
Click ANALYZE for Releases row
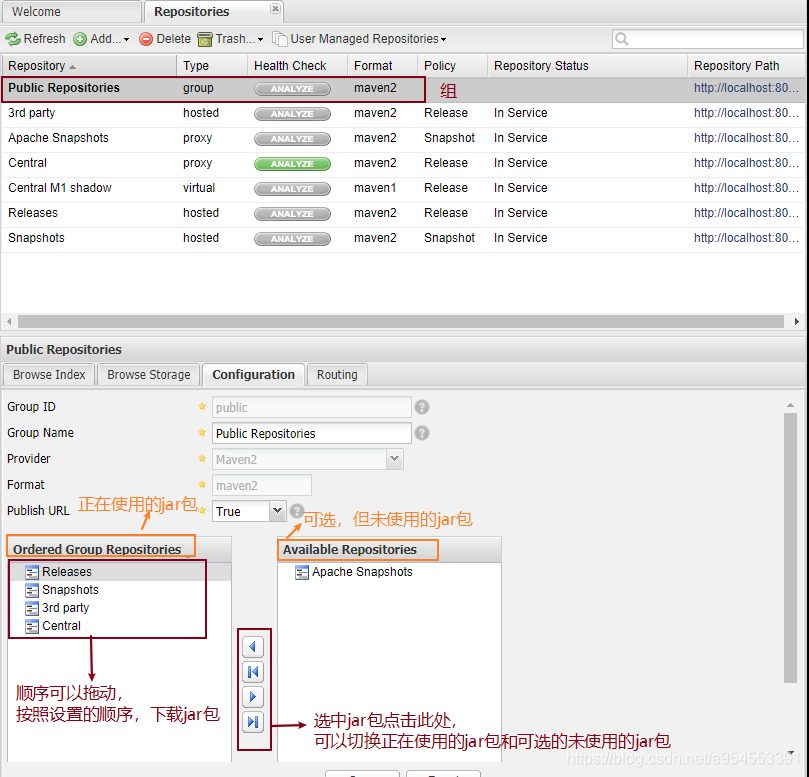[292, 214]
